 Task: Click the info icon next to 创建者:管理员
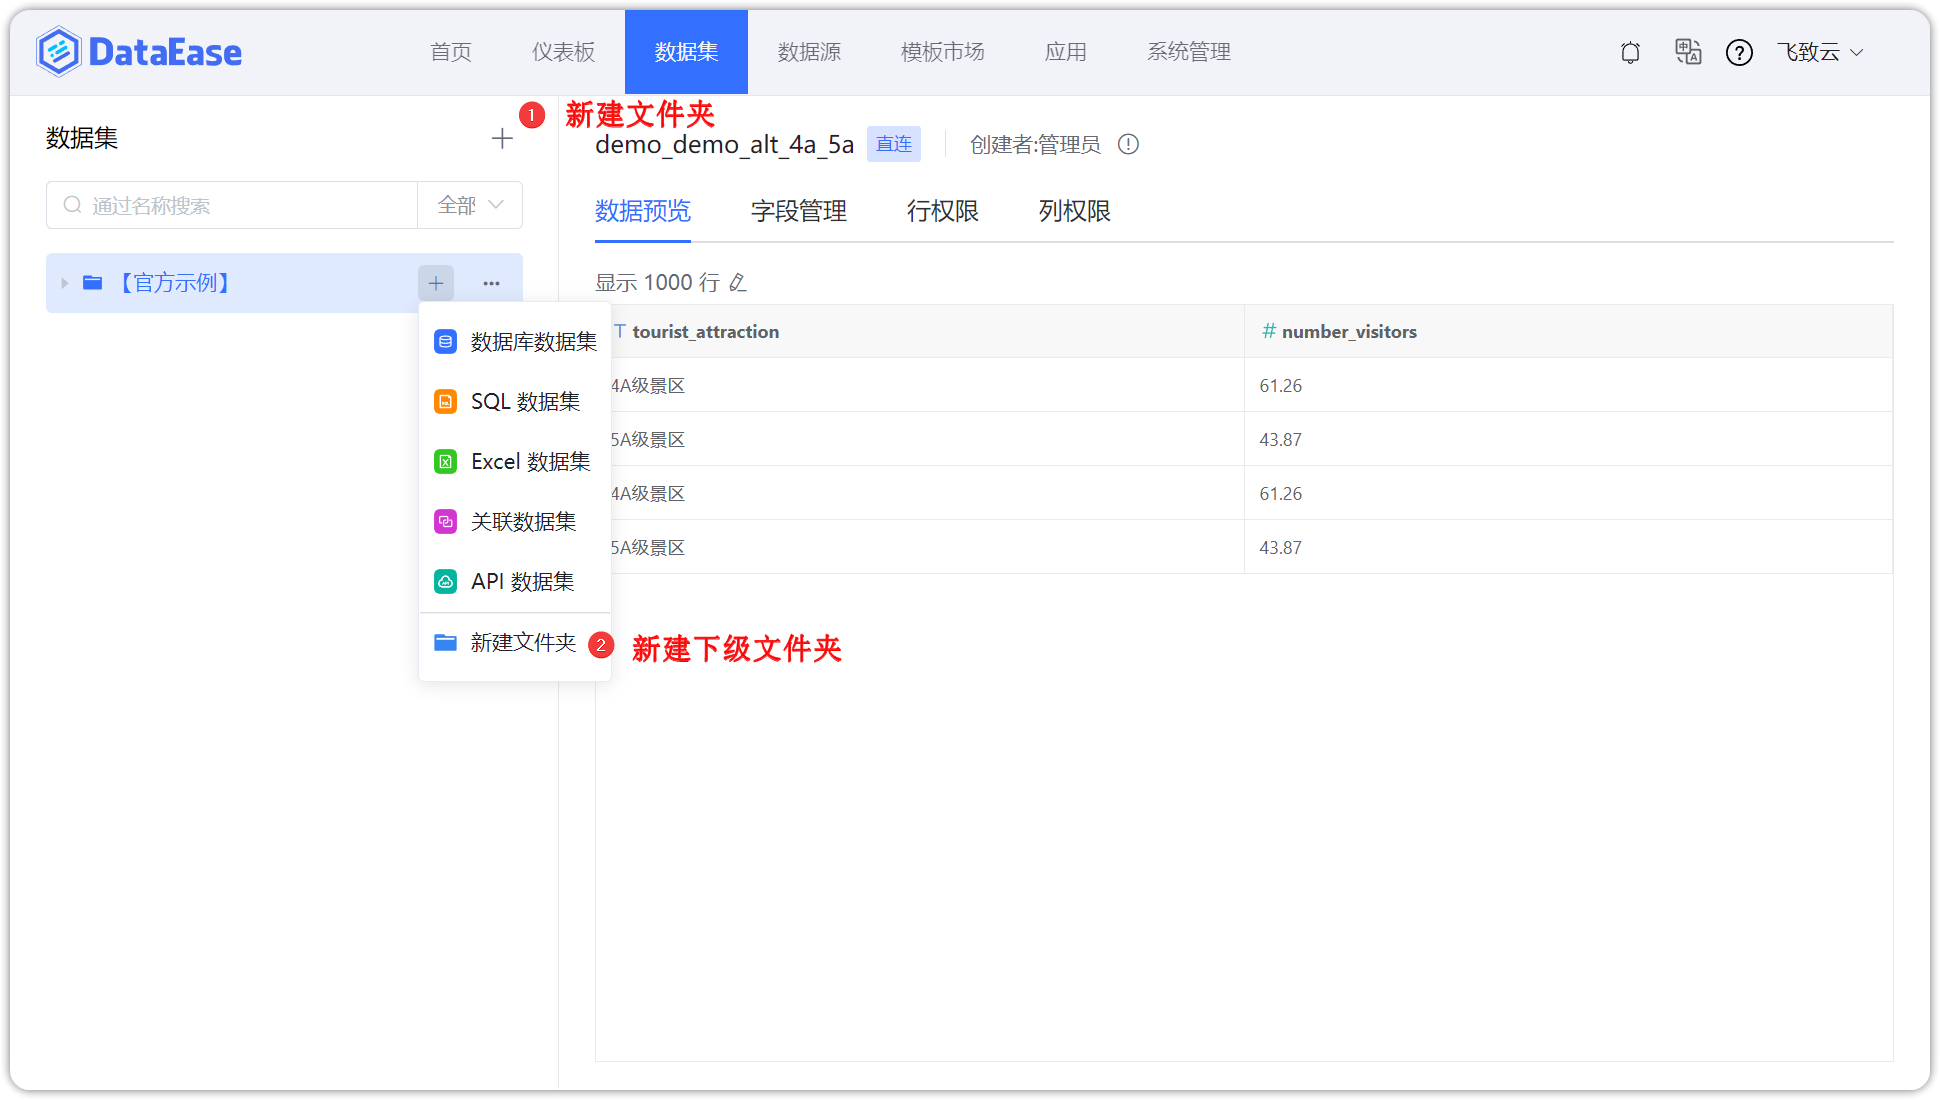(x=1128, y=144)
